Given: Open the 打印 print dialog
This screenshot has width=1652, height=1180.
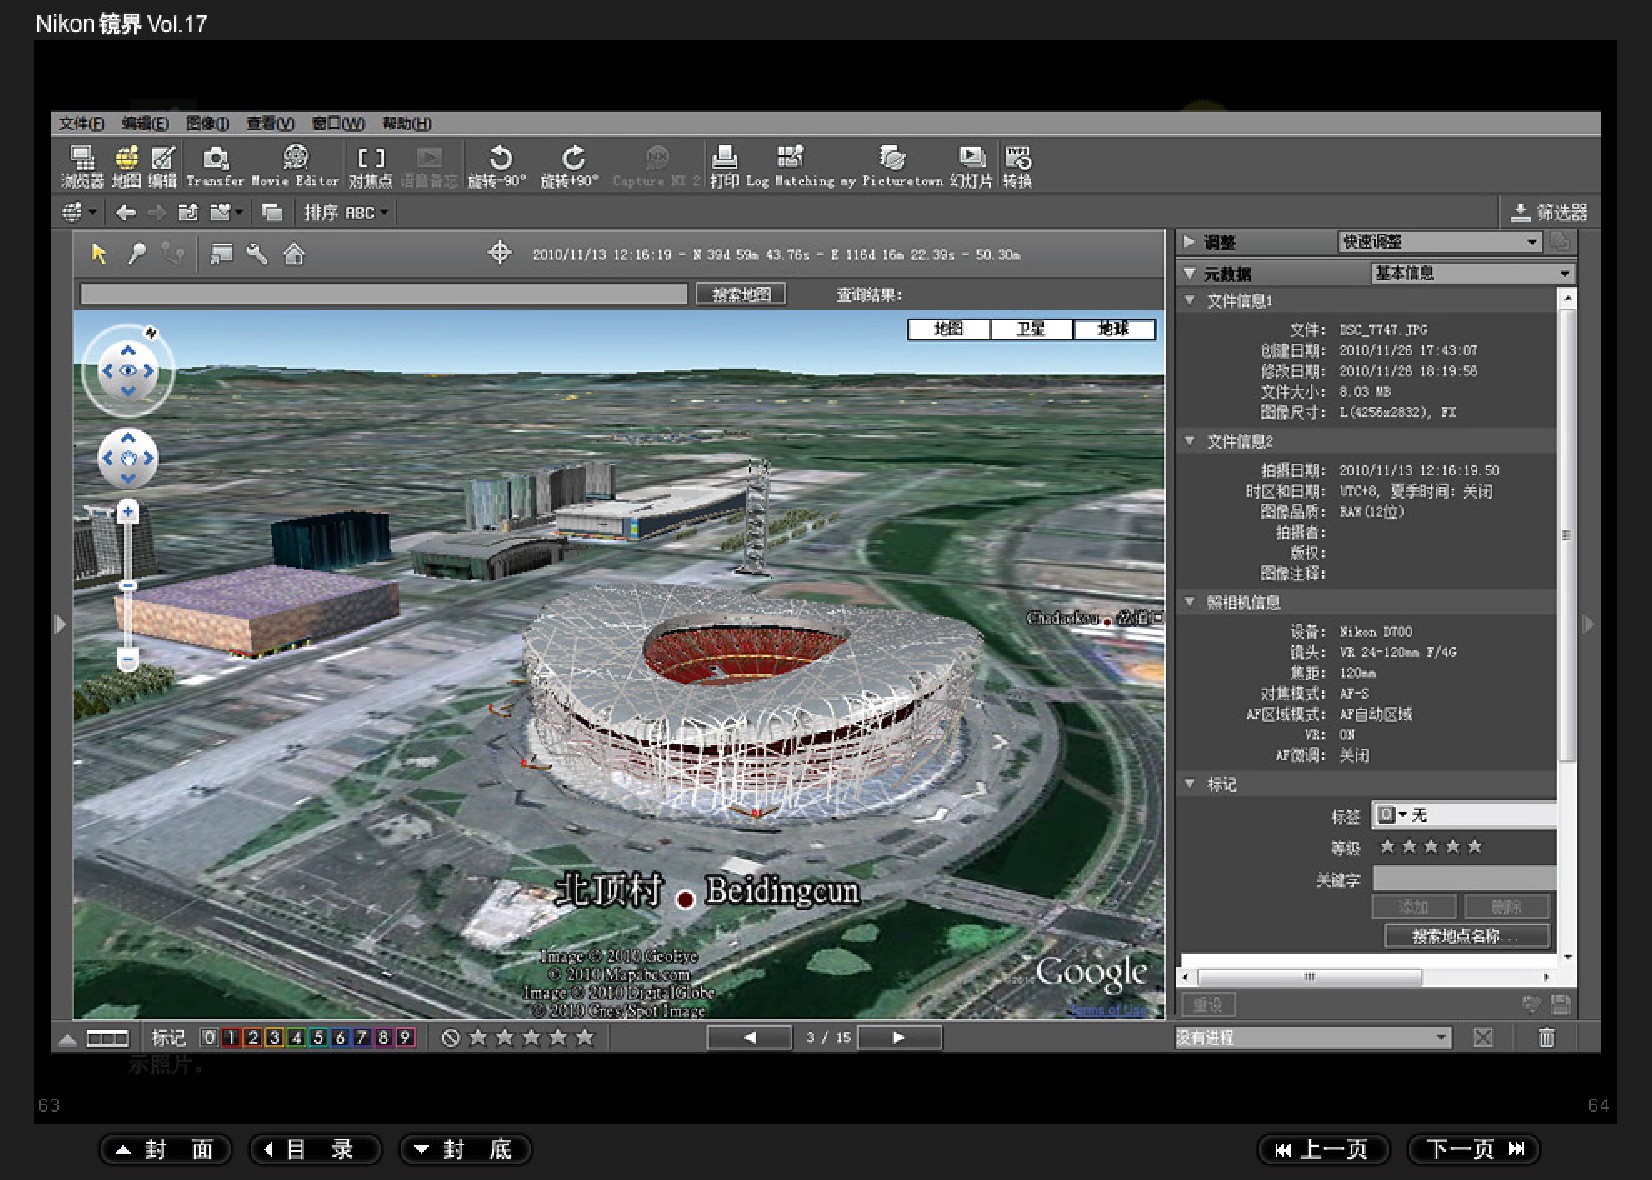Looking at the screenshot, I should (x=724, y=166).
